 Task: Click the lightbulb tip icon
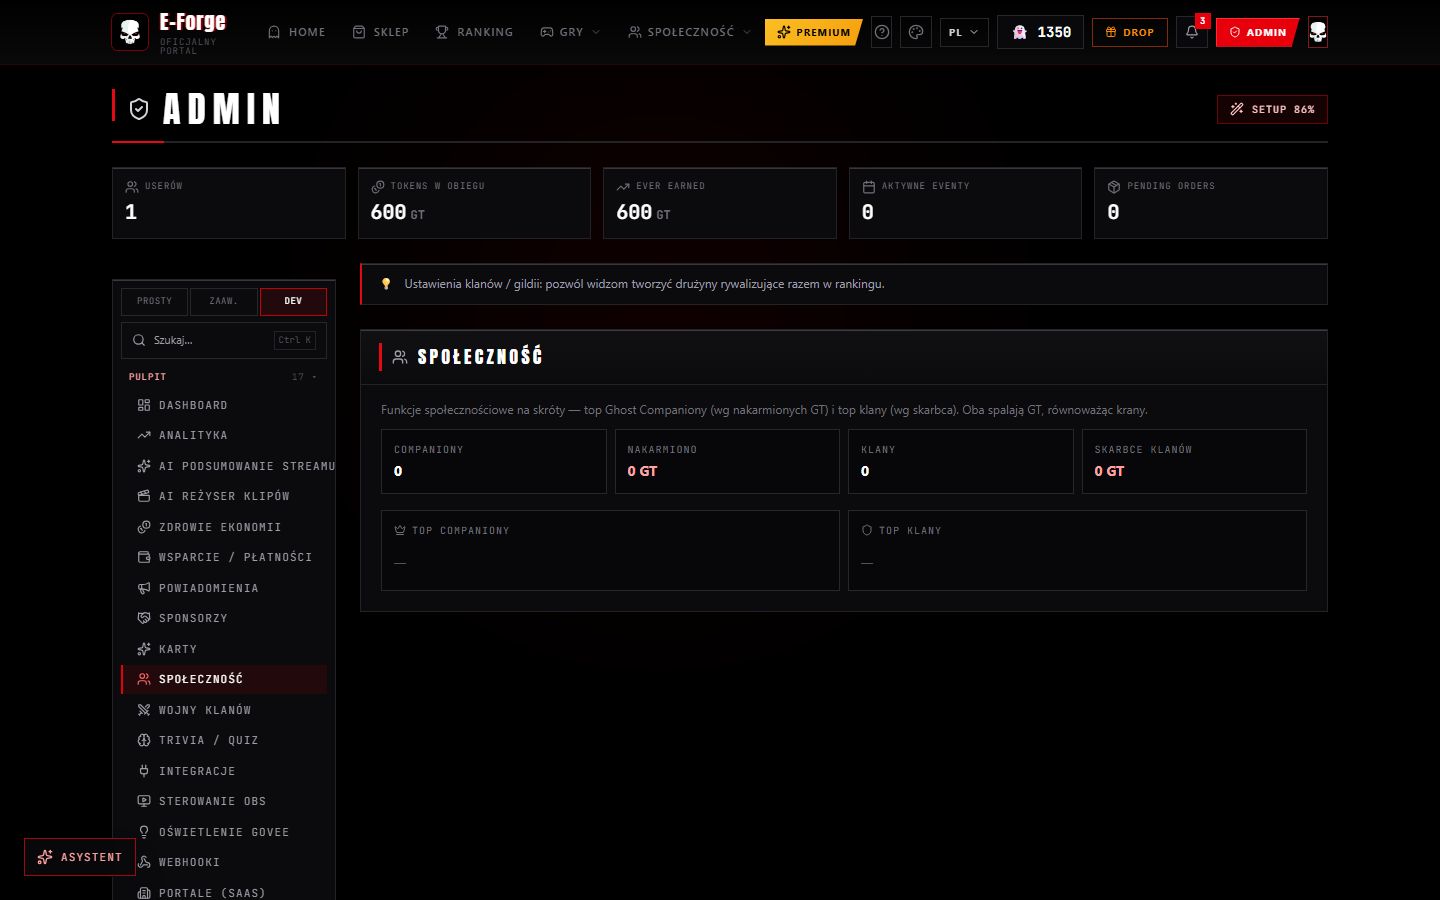click(386, 284)
